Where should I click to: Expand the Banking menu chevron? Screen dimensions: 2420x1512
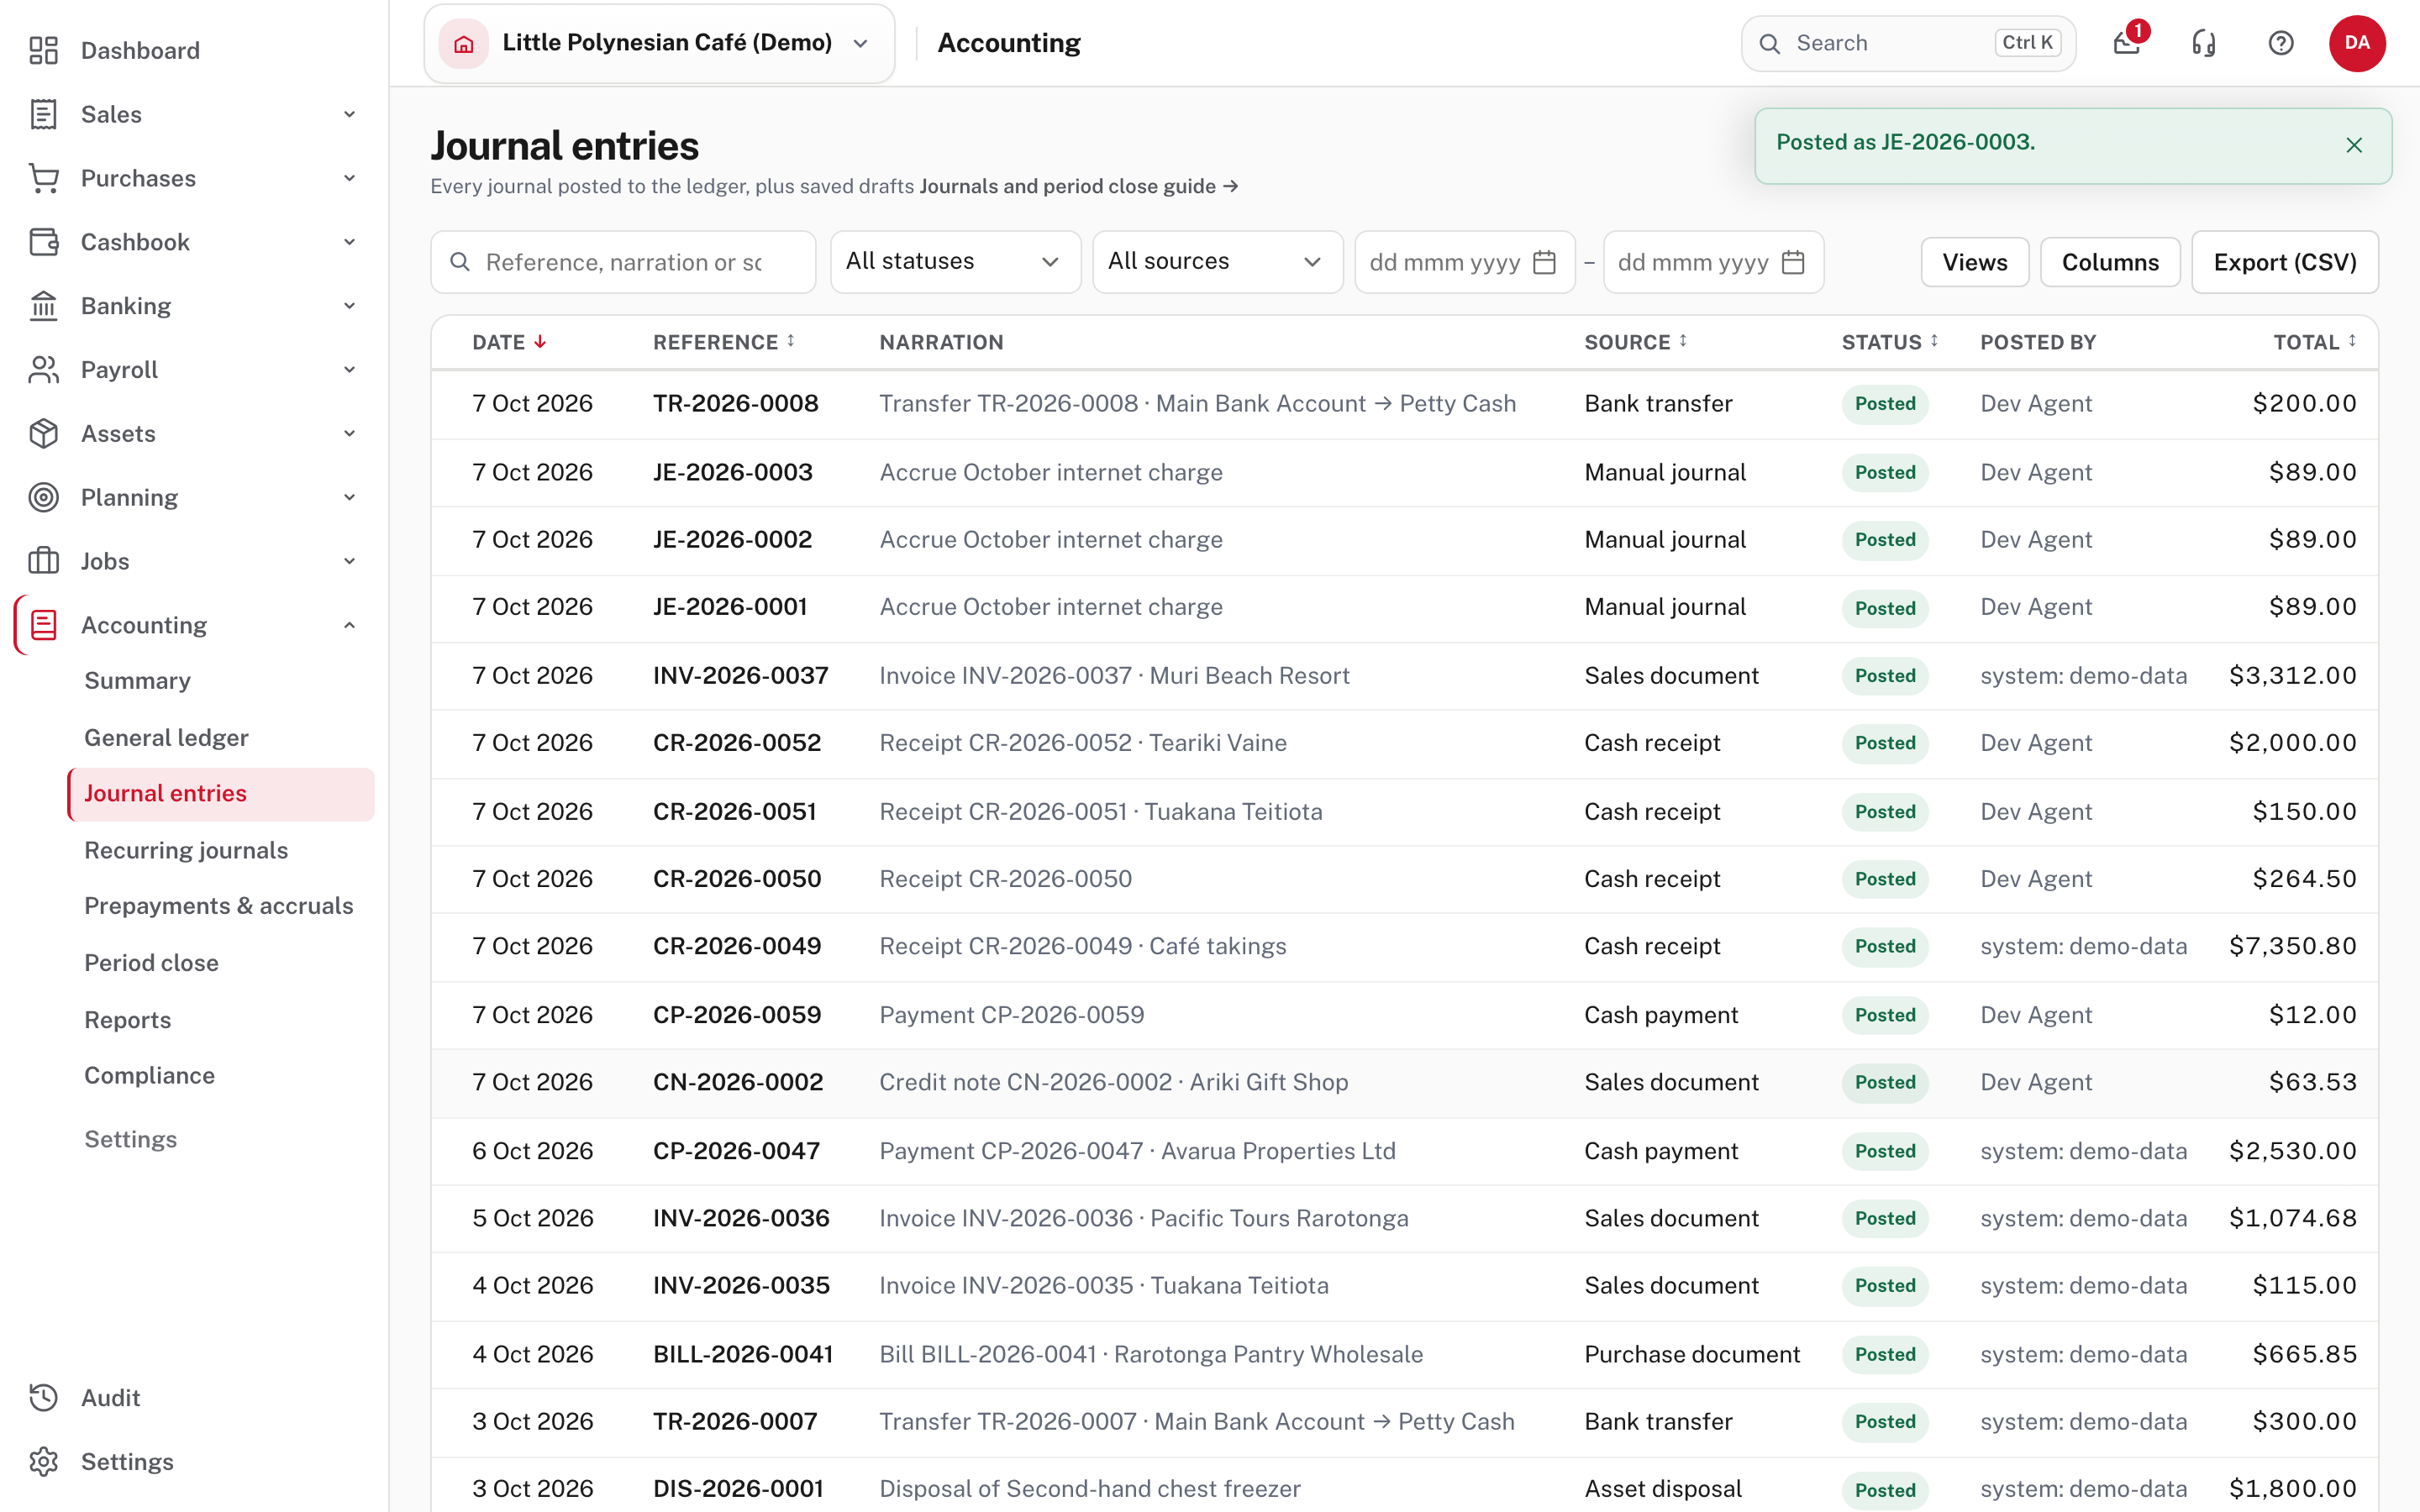pos(350,306)
